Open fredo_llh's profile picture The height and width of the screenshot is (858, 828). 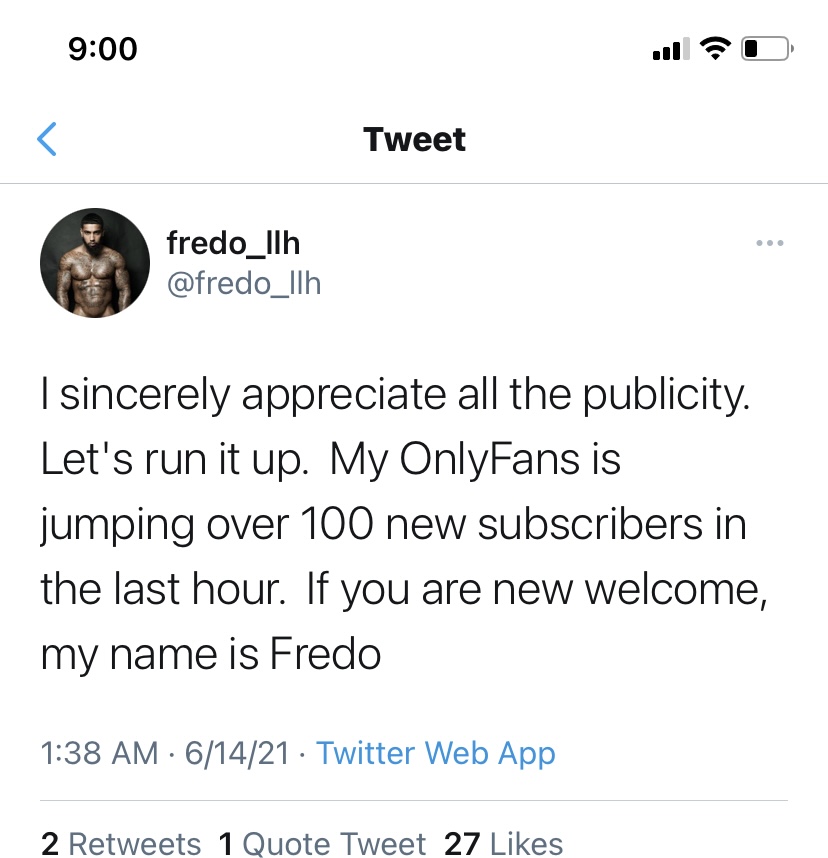click(94, 263)
